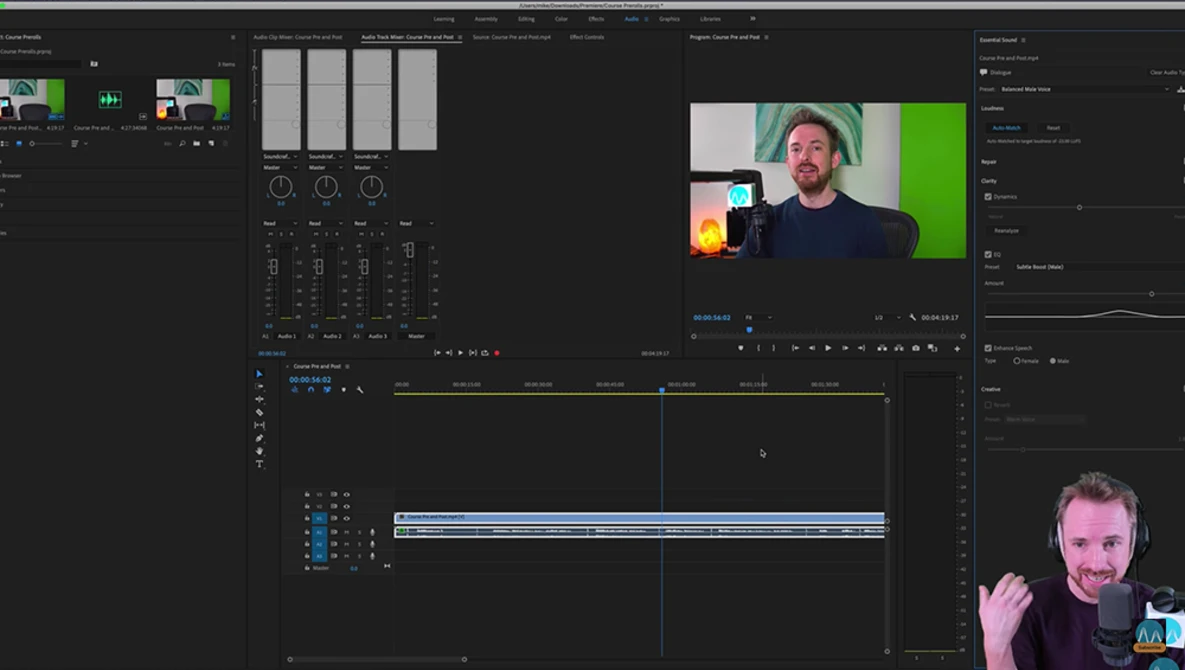Open the Source: Course Pre and Post.mp4 tab
This screenshot has height=670, width=1185.
point(512,37)
